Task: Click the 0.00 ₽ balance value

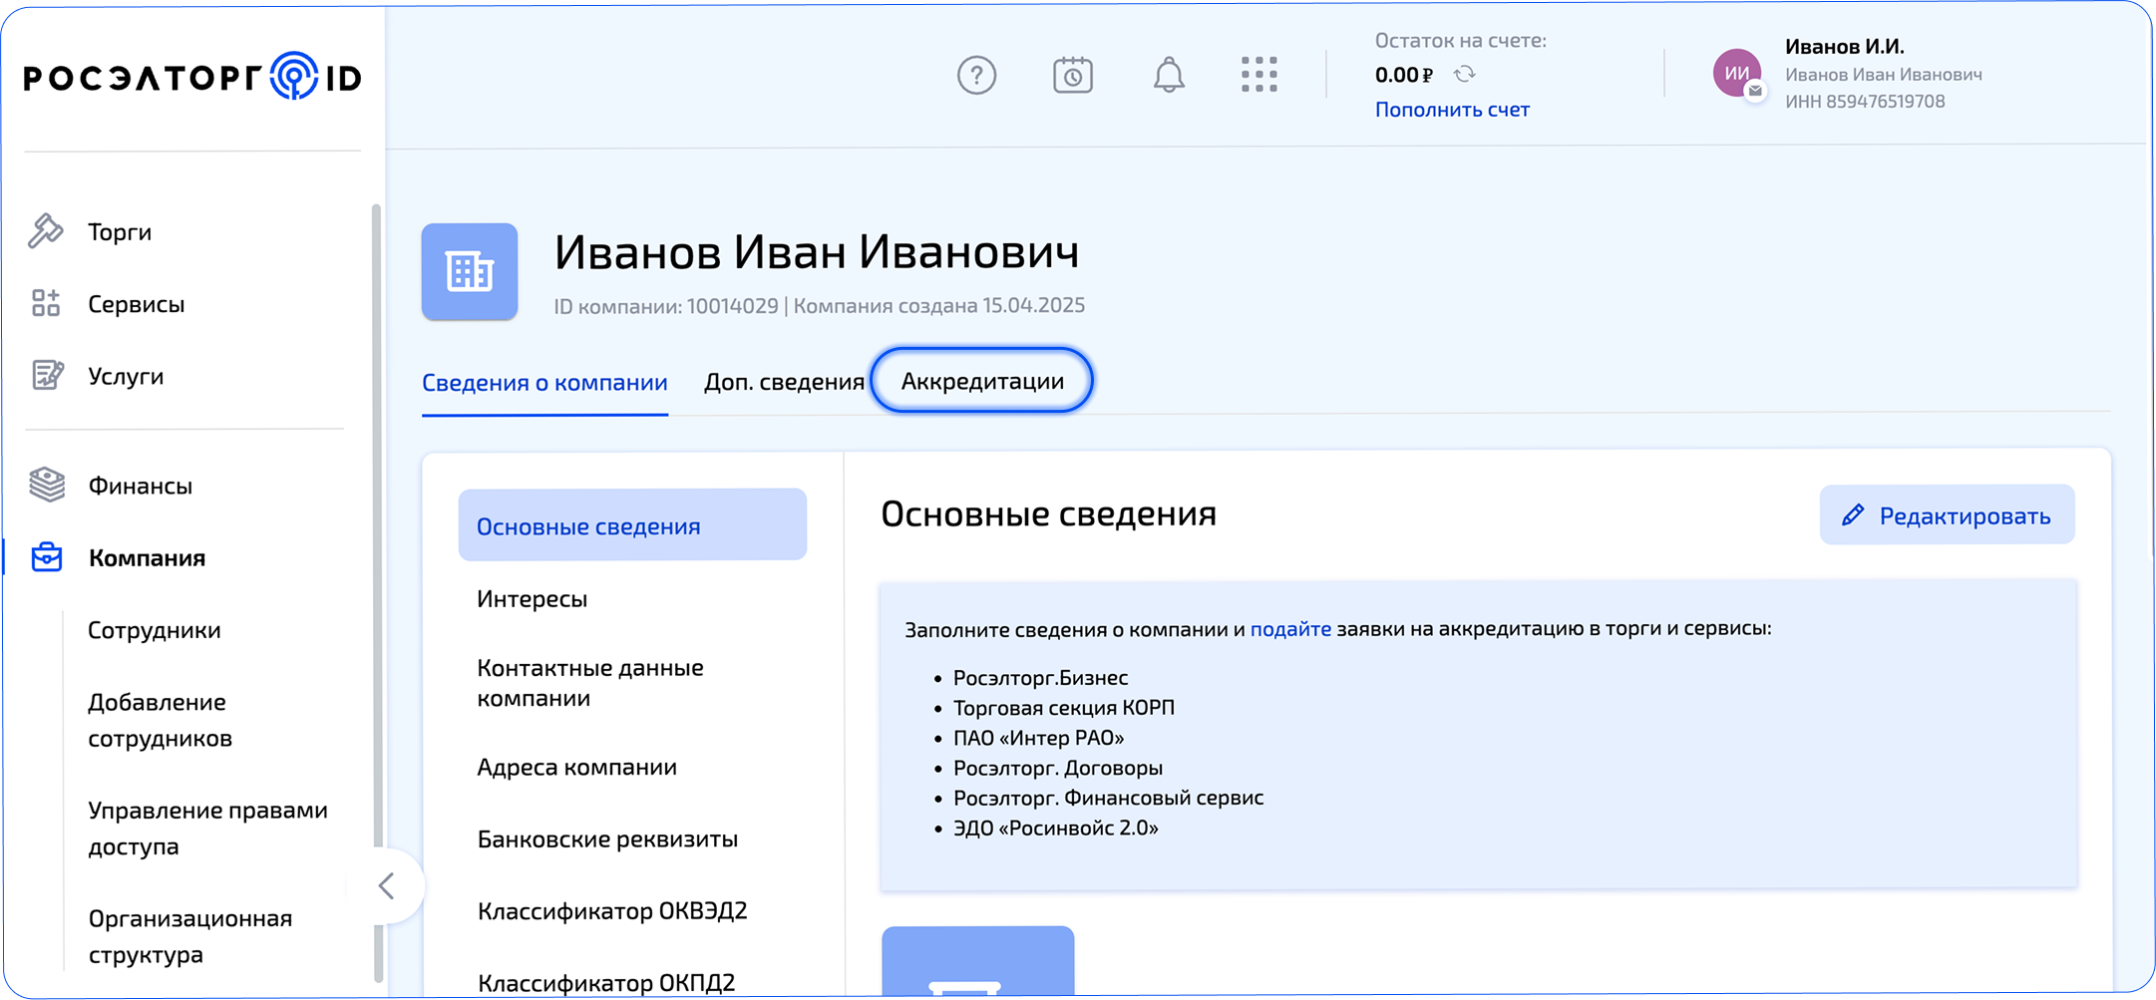Action: coord(1404,75)
